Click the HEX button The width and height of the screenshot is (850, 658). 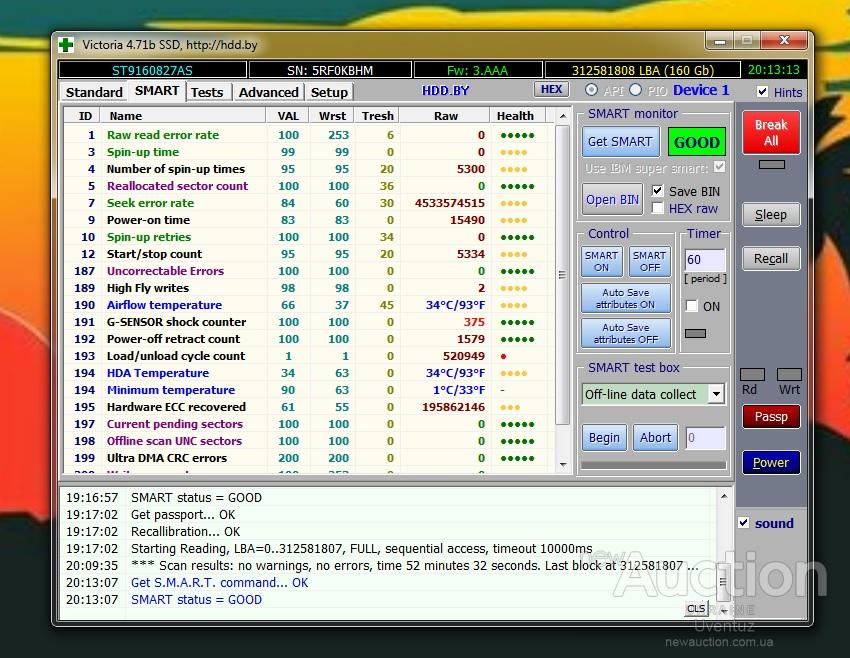point(551,89)
